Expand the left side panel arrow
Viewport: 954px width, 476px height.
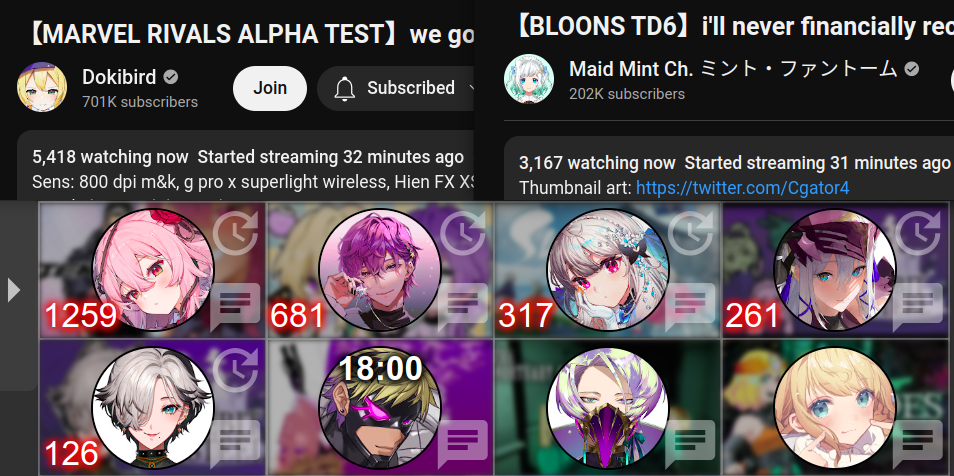(13, 290)
